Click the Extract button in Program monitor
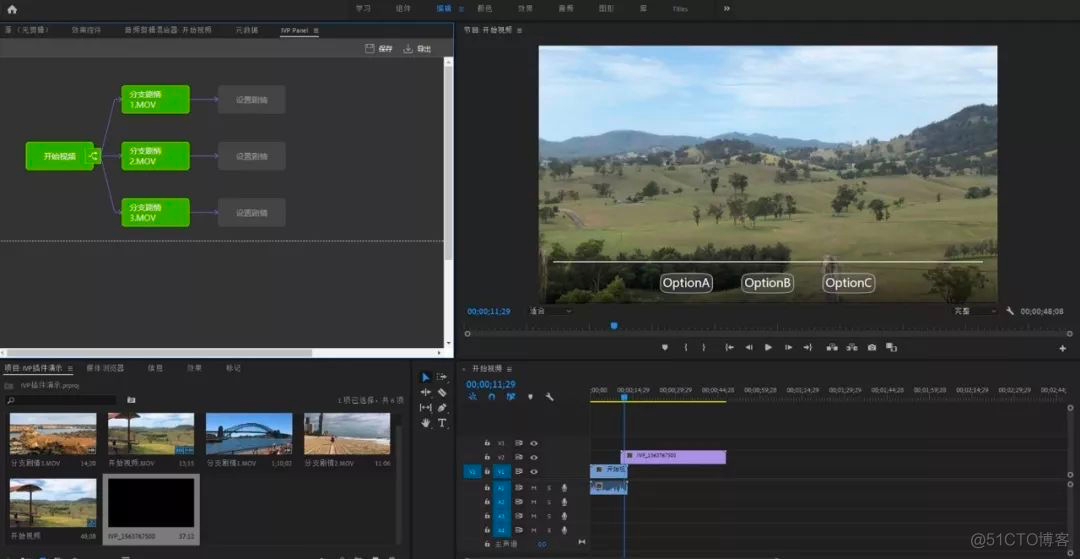This screenshot has width=1080, height=559. point(852,347)
